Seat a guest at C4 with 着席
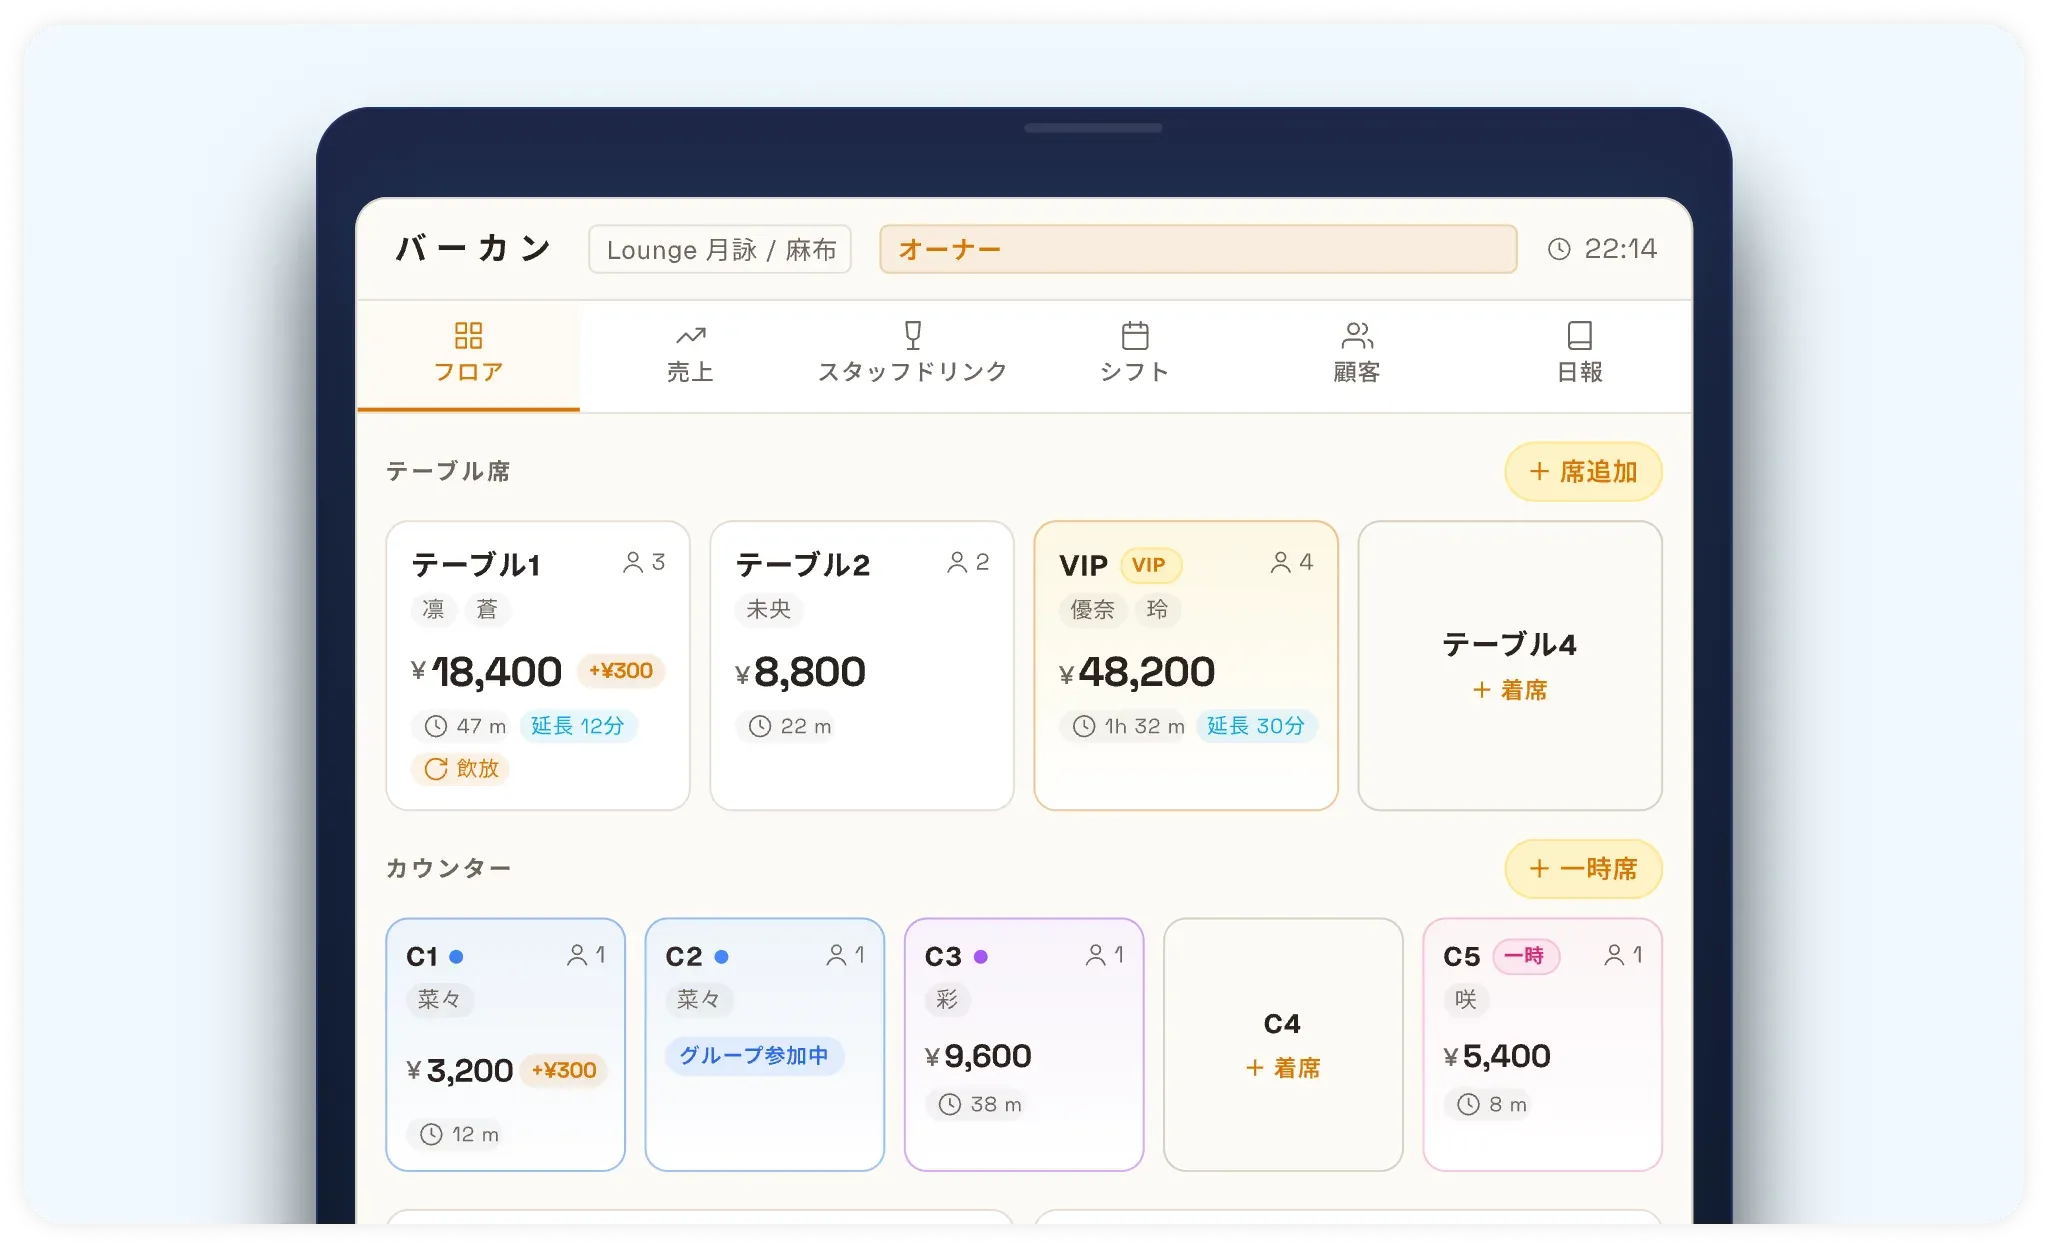The width and height of the screenshot is (2048, 1248). (x=1283, y=1068)
